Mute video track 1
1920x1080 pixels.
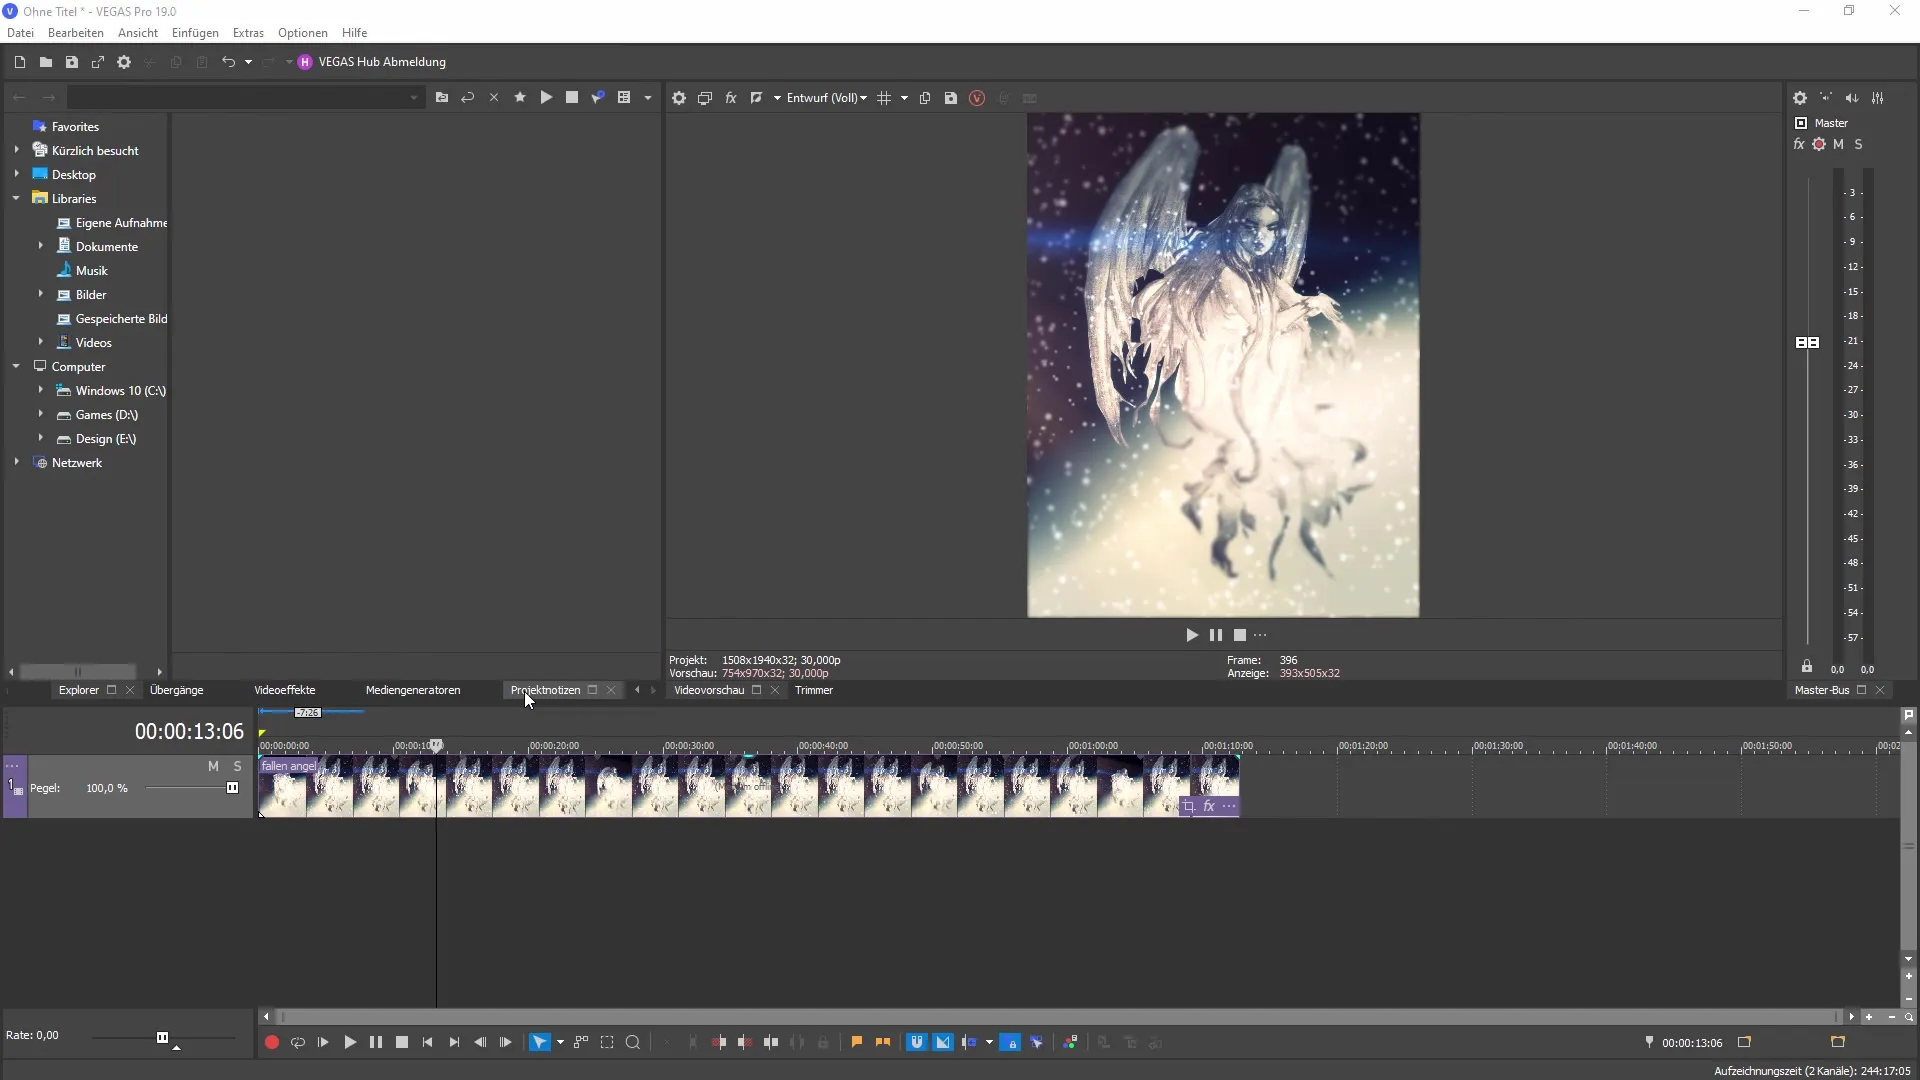coord(213,766)
